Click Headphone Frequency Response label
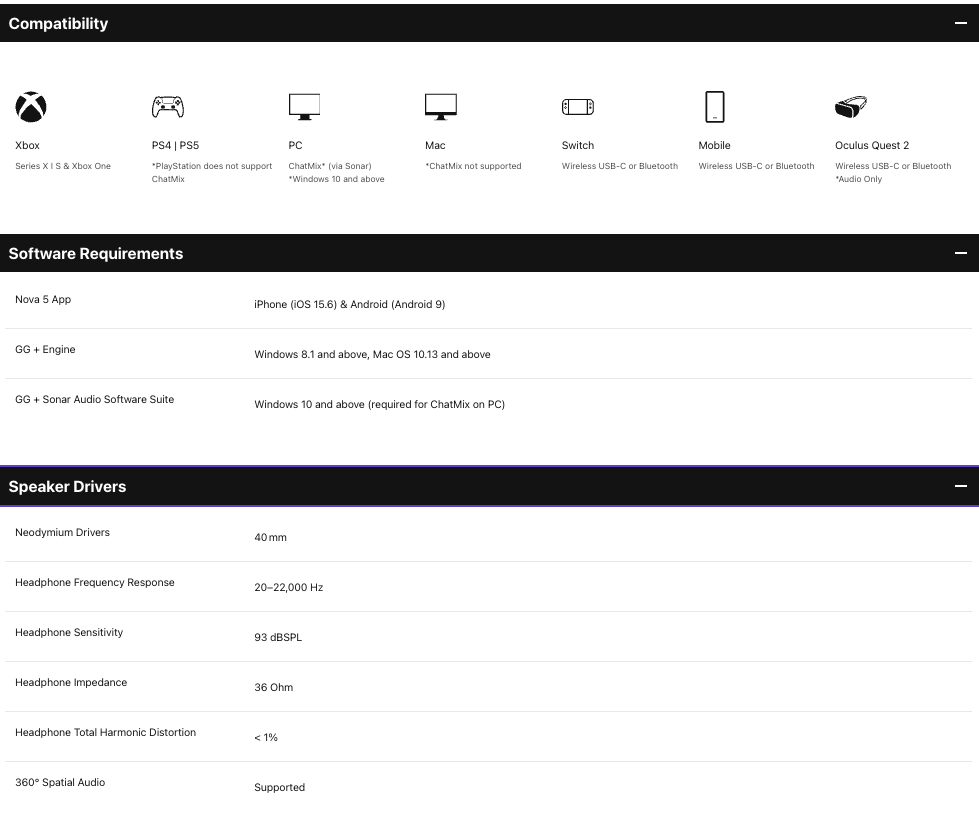Screen dimensions: 979x814 point(95,582)
